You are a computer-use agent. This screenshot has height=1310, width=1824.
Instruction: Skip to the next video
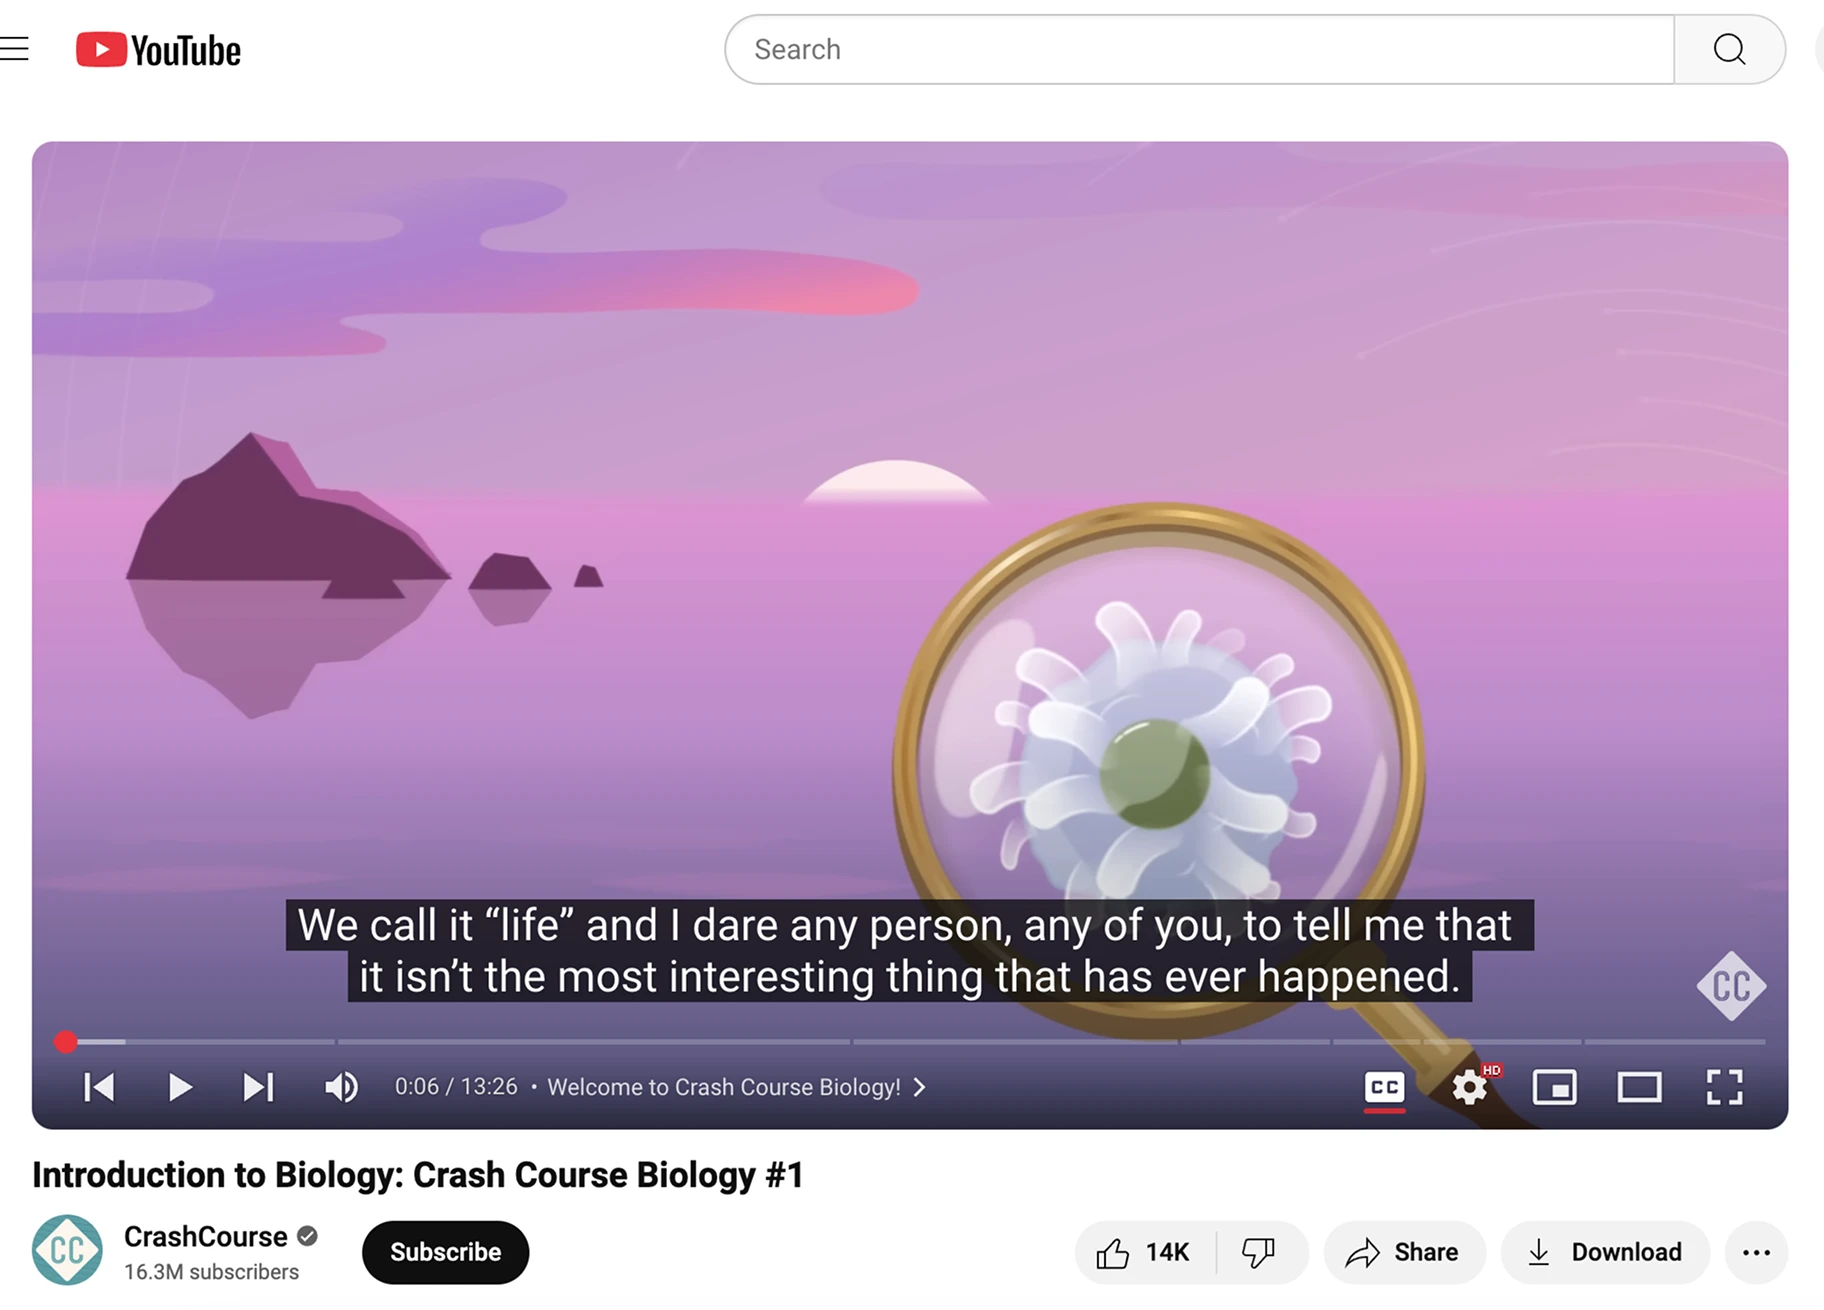pyautogui.click(x=259, y=1087)
